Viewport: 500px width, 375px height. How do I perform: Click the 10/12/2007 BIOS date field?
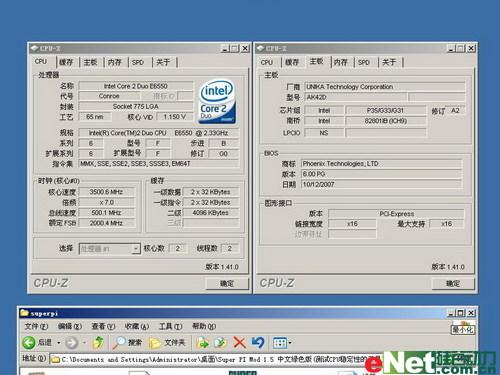coord(382,184)
